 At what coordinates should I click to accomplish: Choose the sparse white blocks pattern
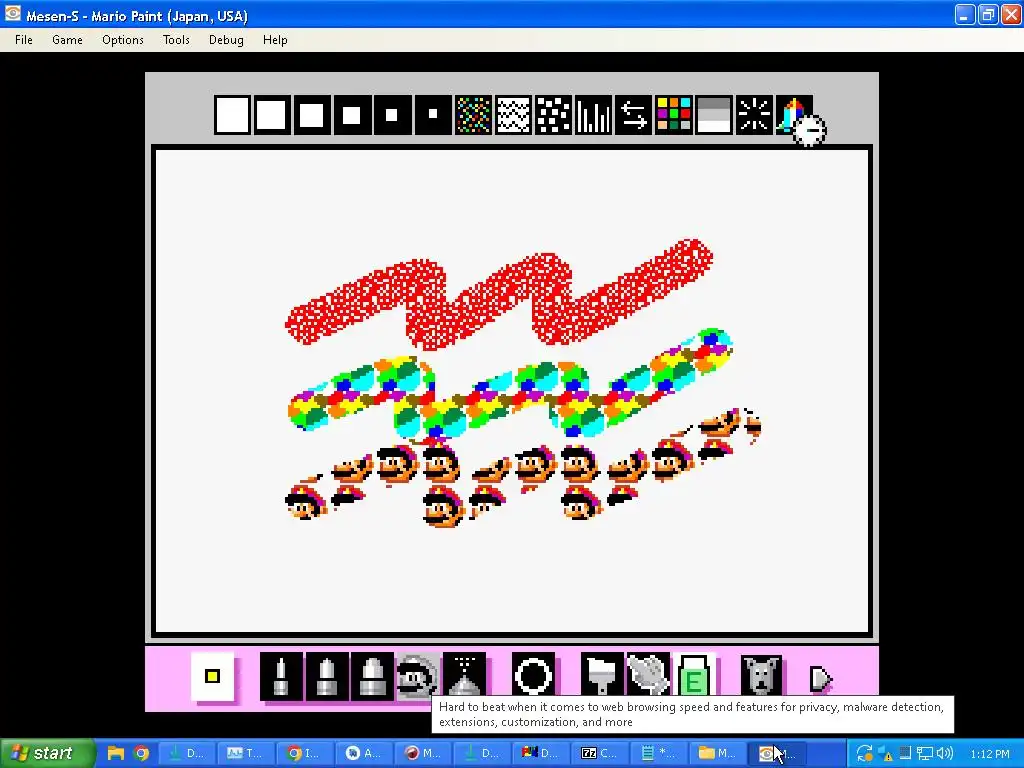(553, 115)
